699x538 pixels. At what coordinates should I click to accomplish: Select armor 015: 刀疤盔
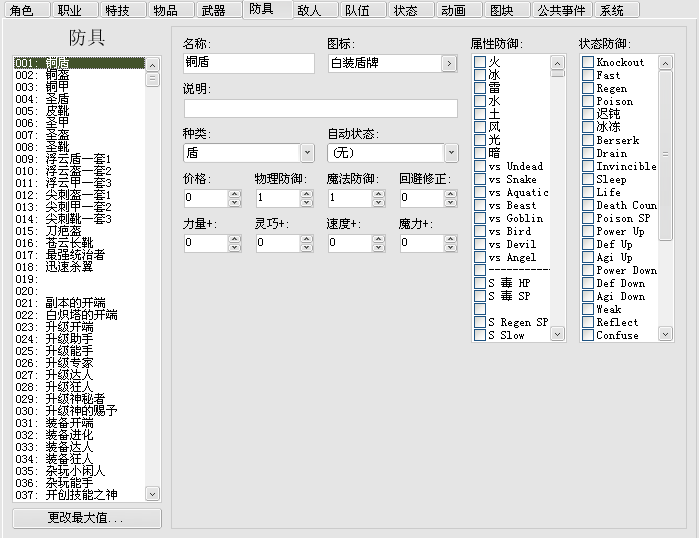(x=79, y=231)
